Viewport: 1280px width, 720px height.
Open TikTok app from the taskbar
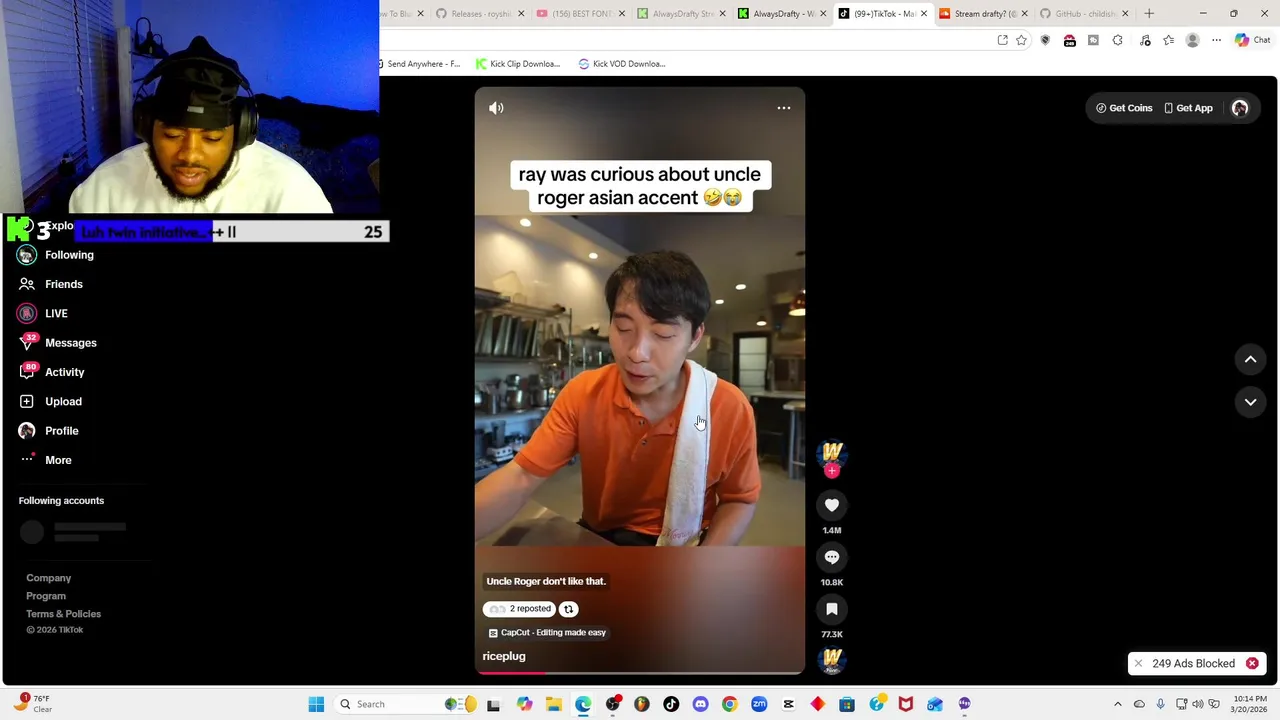pyautogui.click(x=671, y=704)
